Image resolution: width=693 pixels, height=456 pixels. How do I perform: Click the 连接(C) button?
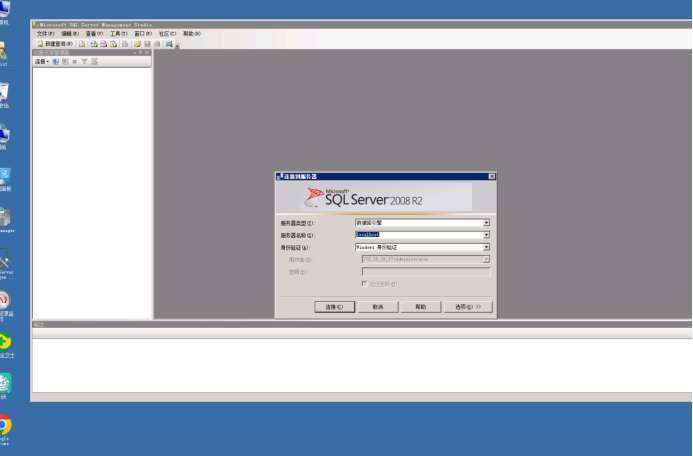[335, 307]
